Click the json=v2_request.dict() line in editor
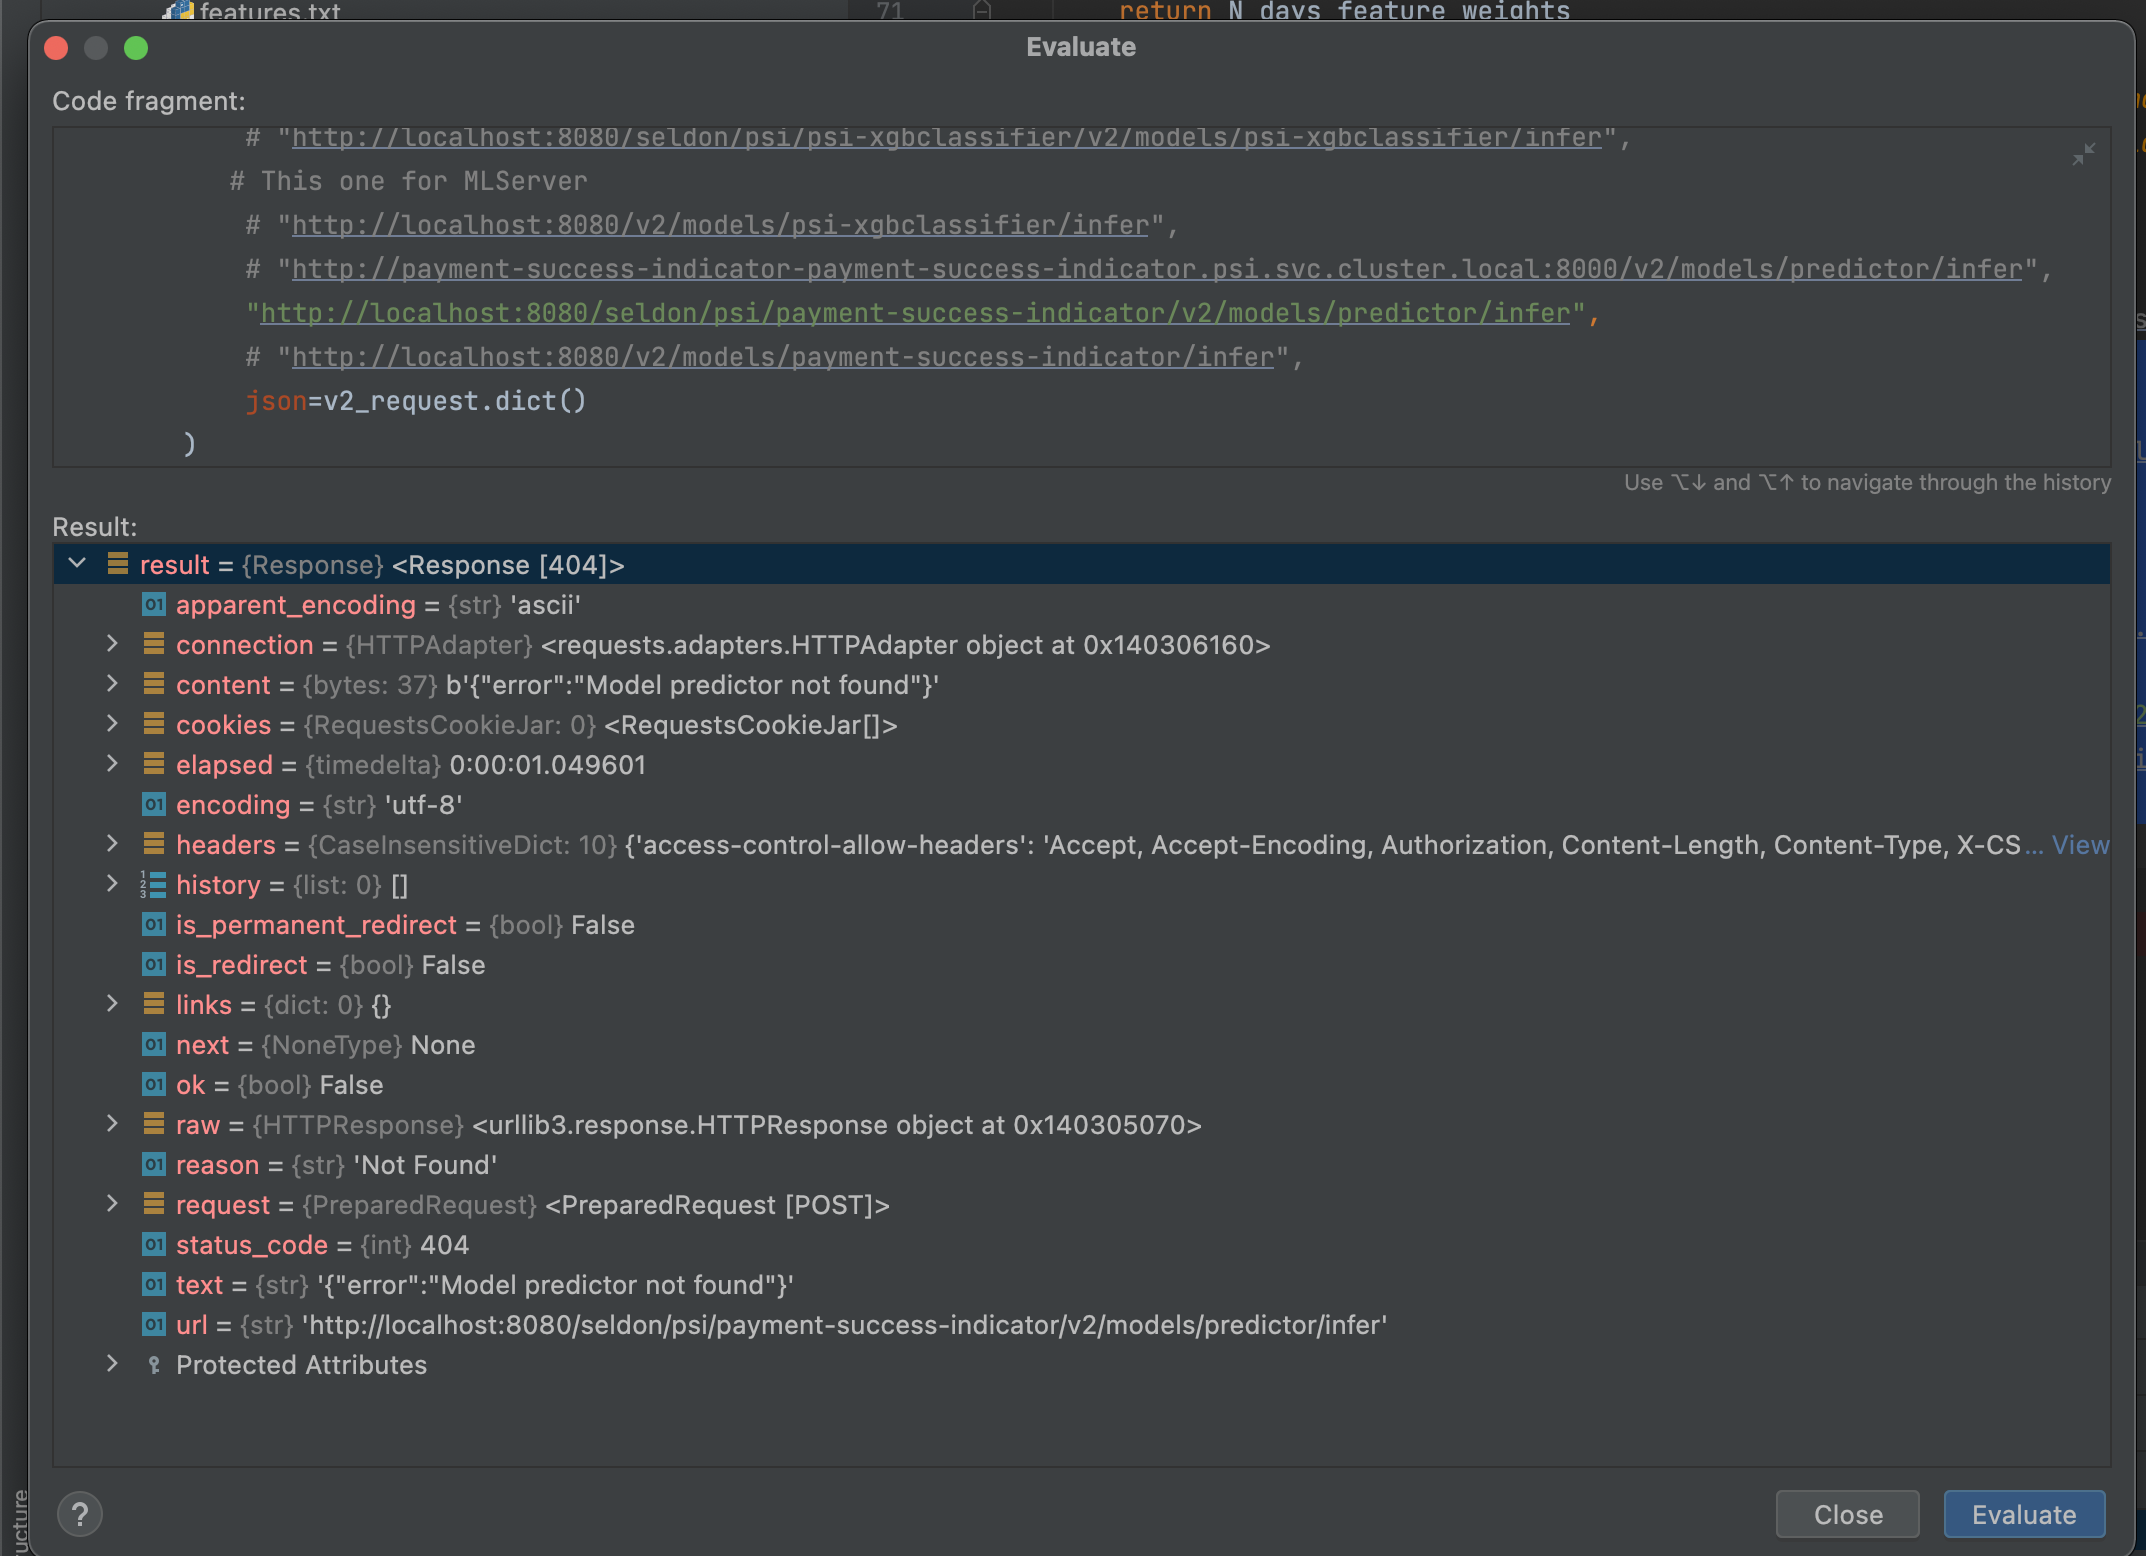 pyautogui.click(x=416, y=401)
